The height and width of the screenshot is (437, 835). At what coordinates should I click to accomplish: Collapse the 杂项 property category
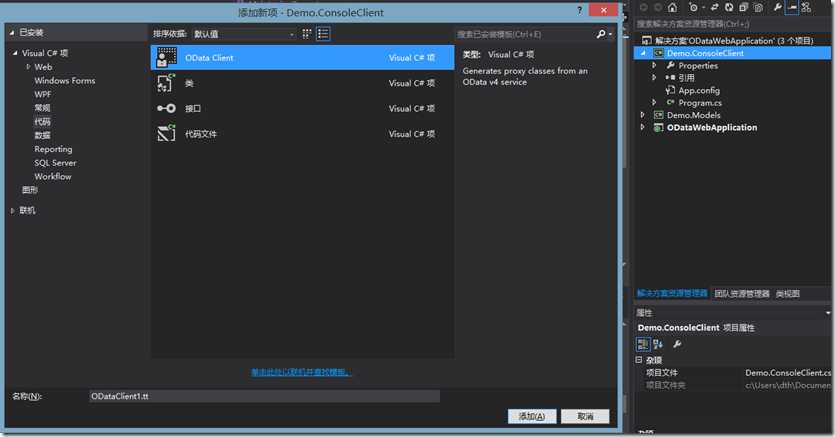click(x=639, y=360)
